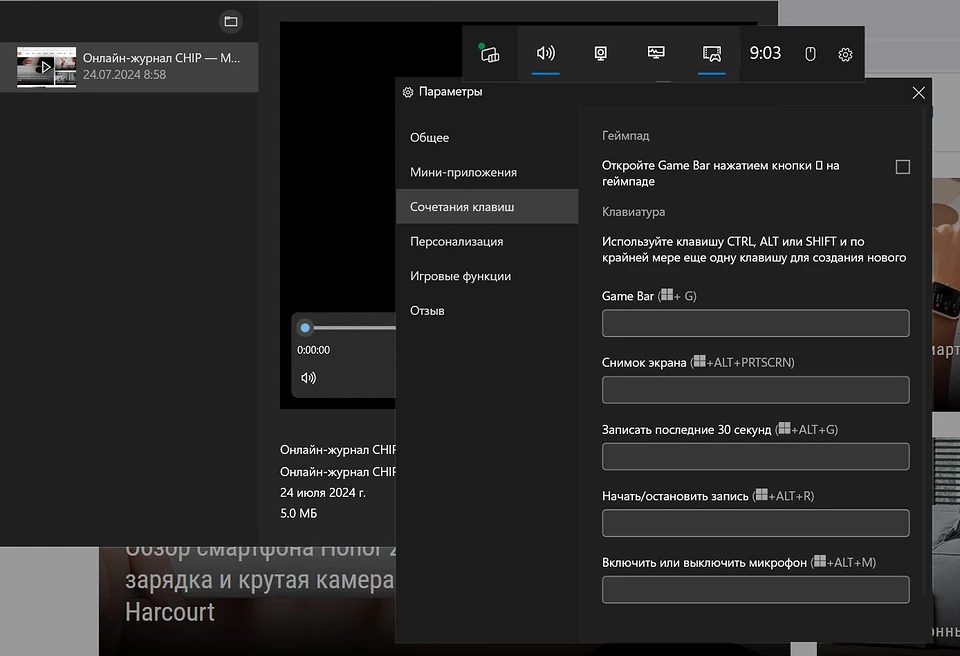
Task: Click the mouse click-through icon near the clock
Action: [x=810, y=54]
